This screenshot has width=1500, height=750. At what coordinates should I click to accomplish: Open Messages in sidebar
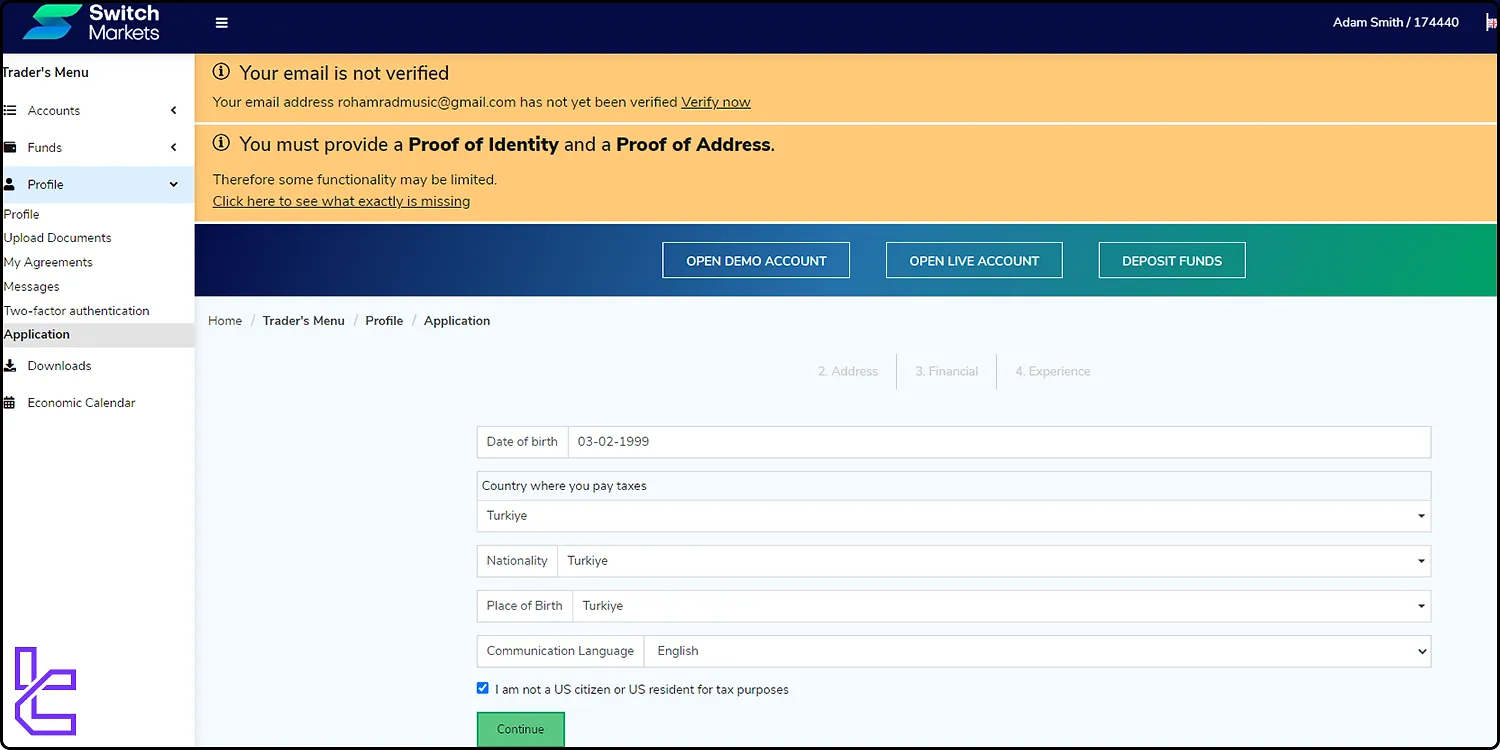point(32,287)
